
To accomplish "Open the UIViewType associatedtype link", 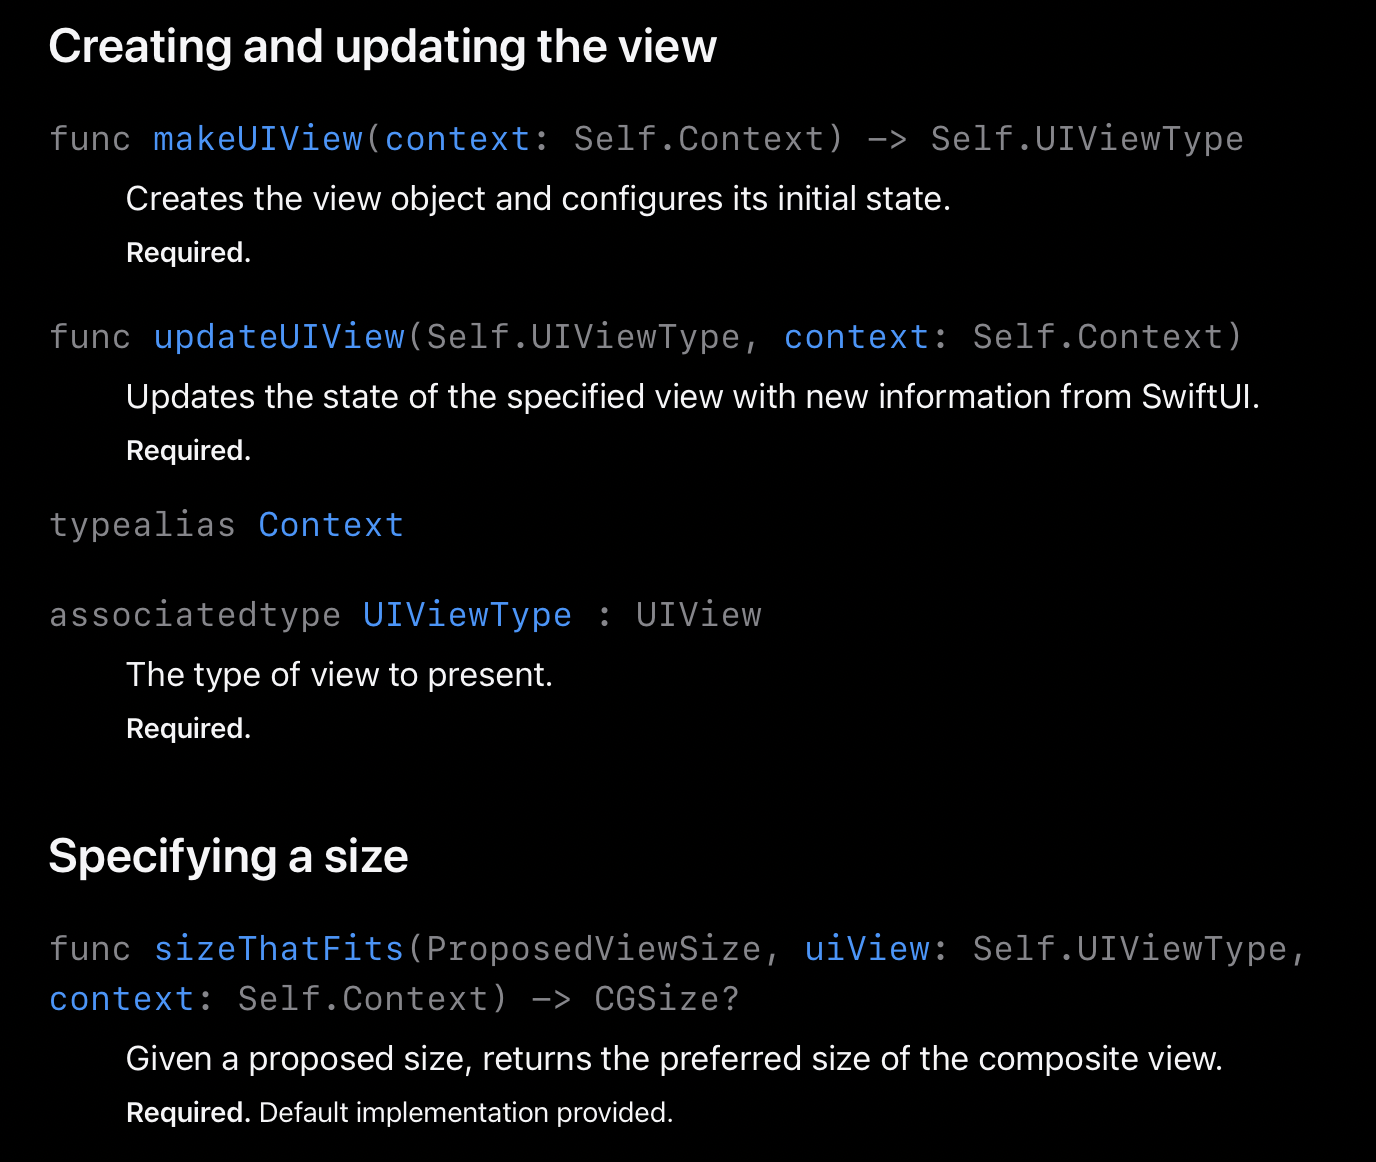I will tap(467, 614).
